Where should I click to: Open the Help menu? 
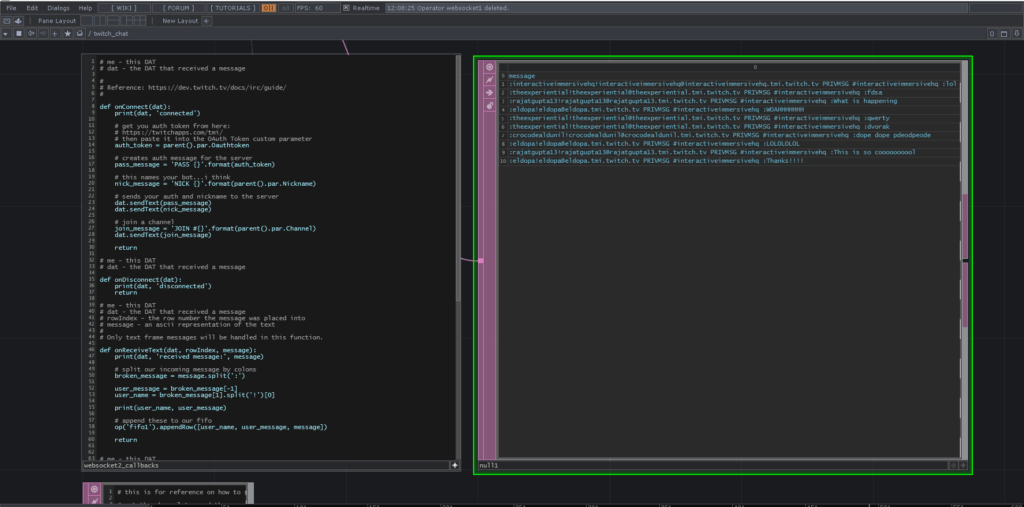click(85, 8)
